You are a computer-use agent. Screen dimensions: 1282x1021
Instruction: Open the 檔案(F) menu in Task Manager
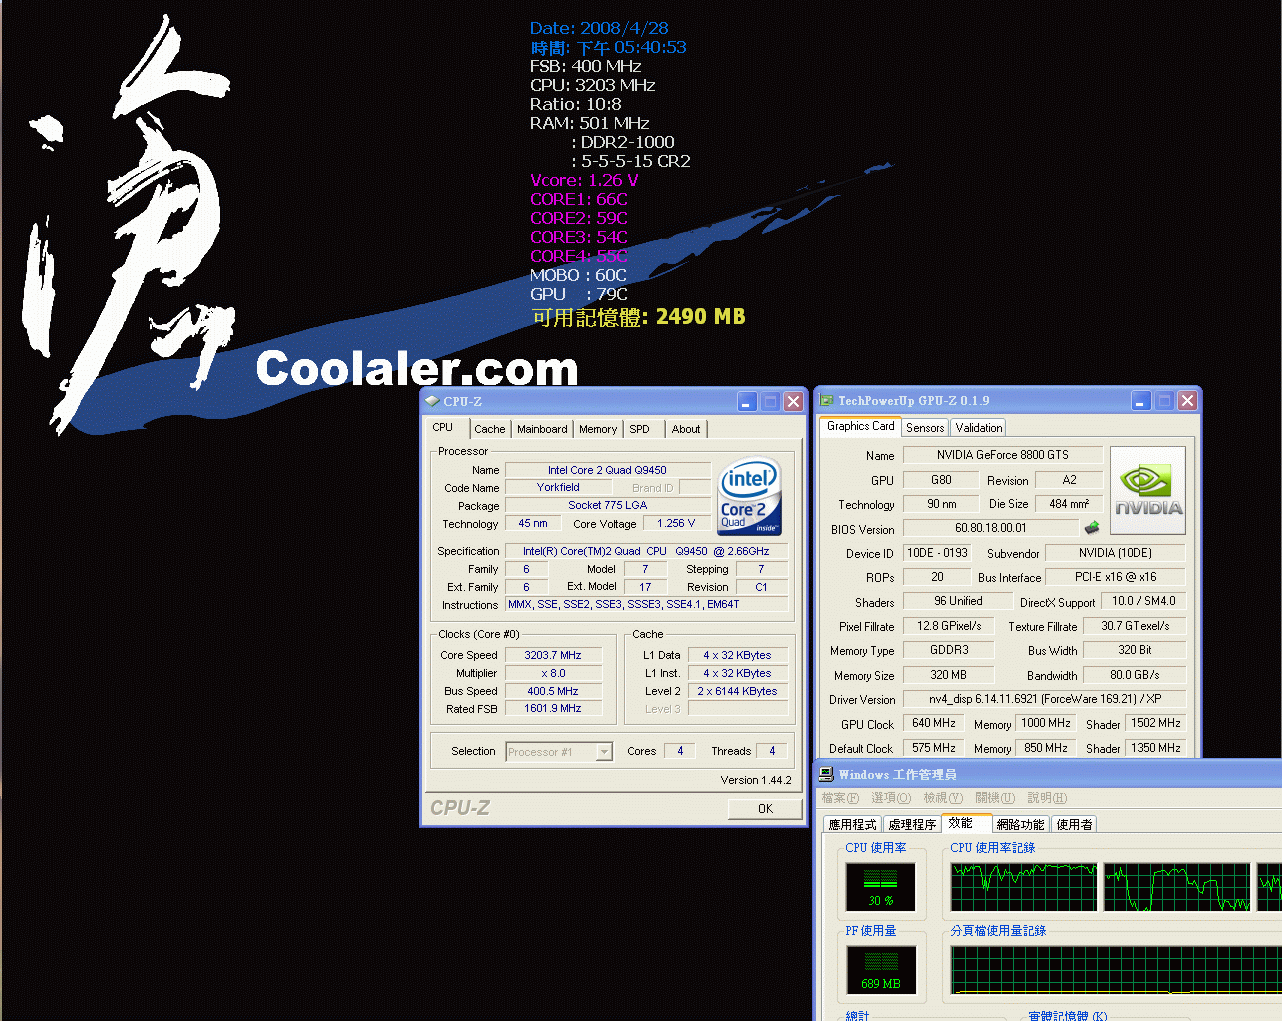pos(840,798)
